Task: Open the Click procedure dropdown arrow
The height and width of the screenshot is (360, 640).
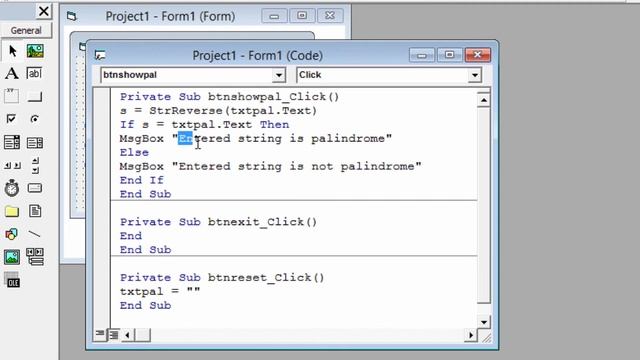Action: tap(474, 75)
